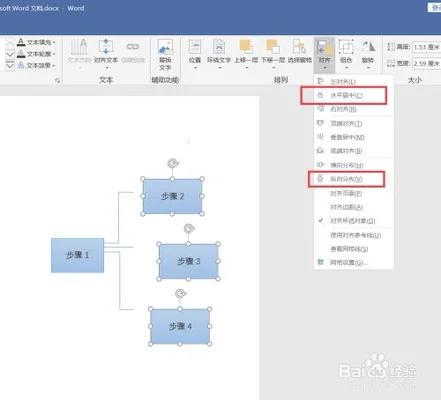Viewport: 441px width, 400px height.
Task: Click the rotation handle above 步骤 4
Action: (180, 294)
